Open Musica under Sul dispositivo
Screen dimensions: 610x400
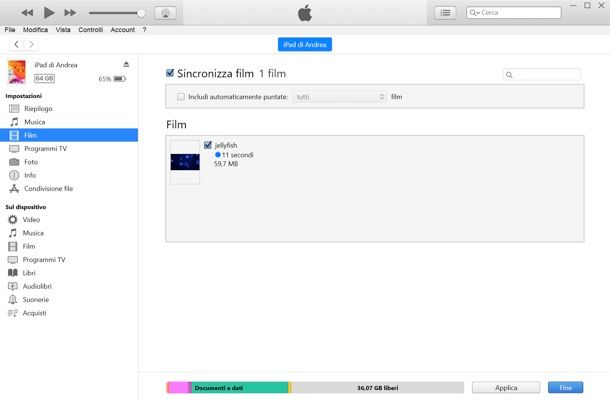[x=69, y=233]
